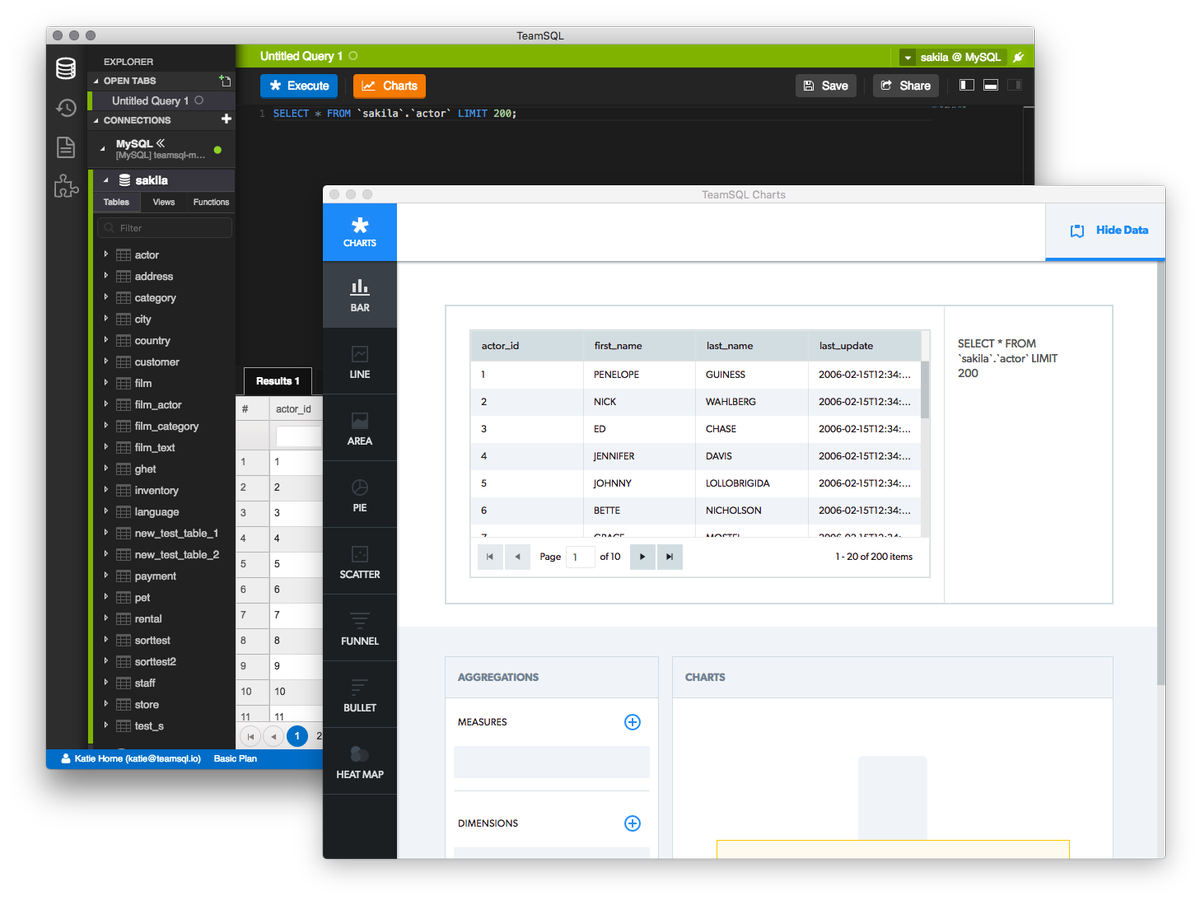1200x900 pixels.
Task: Go to first results page in main window
Action: click(251, 736)
